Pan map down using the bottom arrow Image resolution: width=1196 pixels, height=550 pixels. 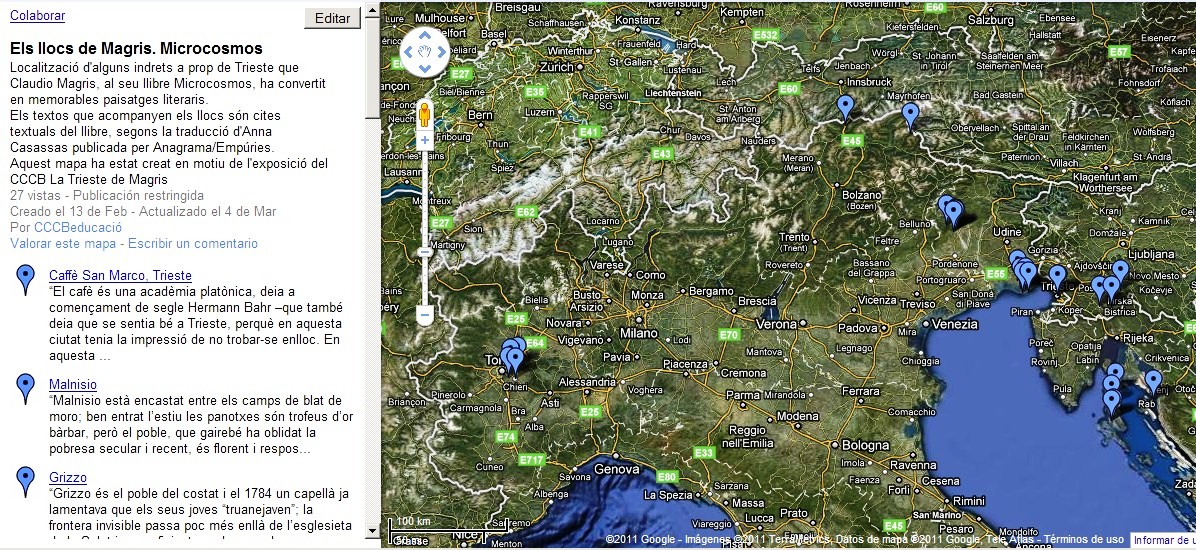424,68
